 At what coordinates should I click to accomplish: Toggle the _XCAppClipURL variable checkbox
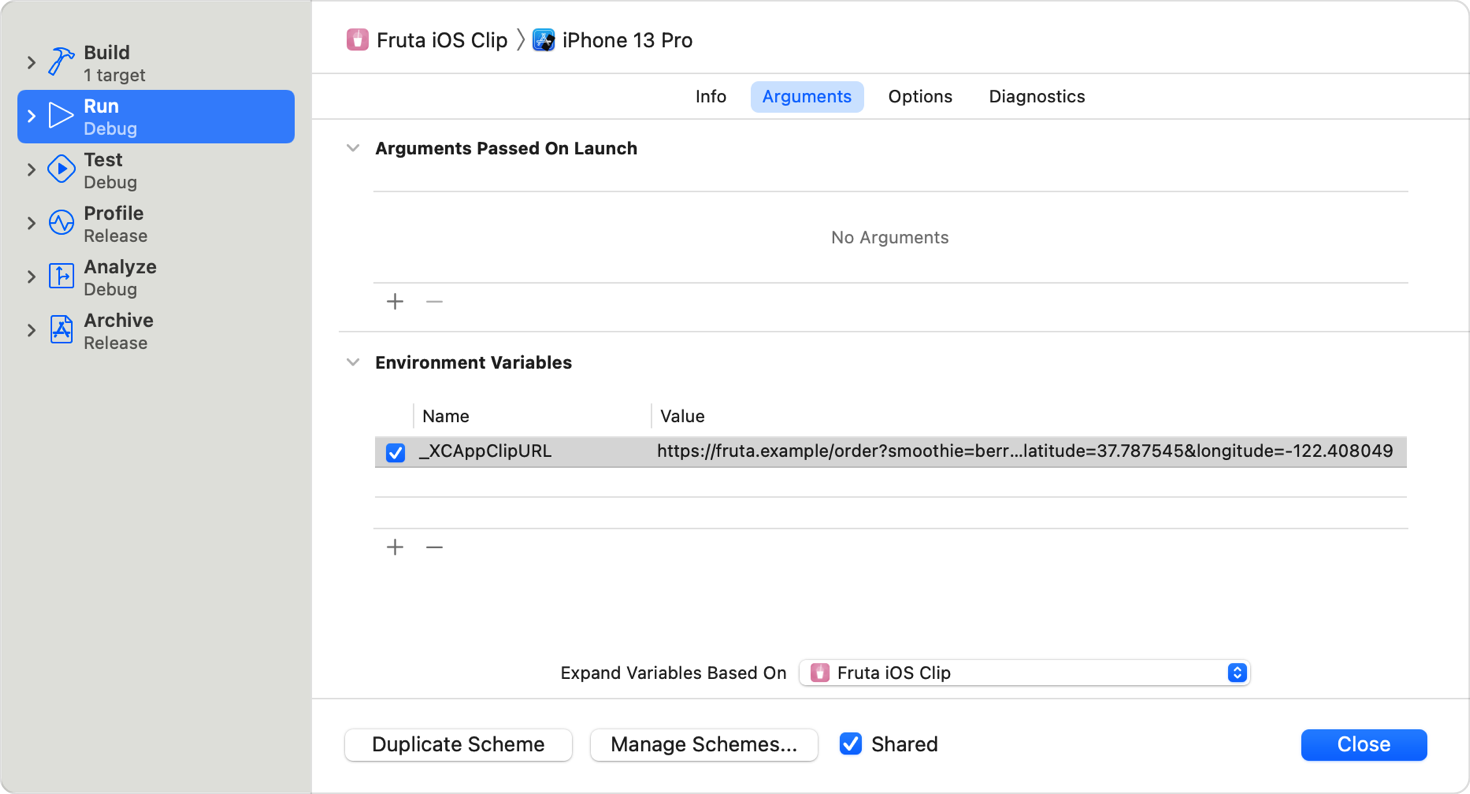click(395, 452)
